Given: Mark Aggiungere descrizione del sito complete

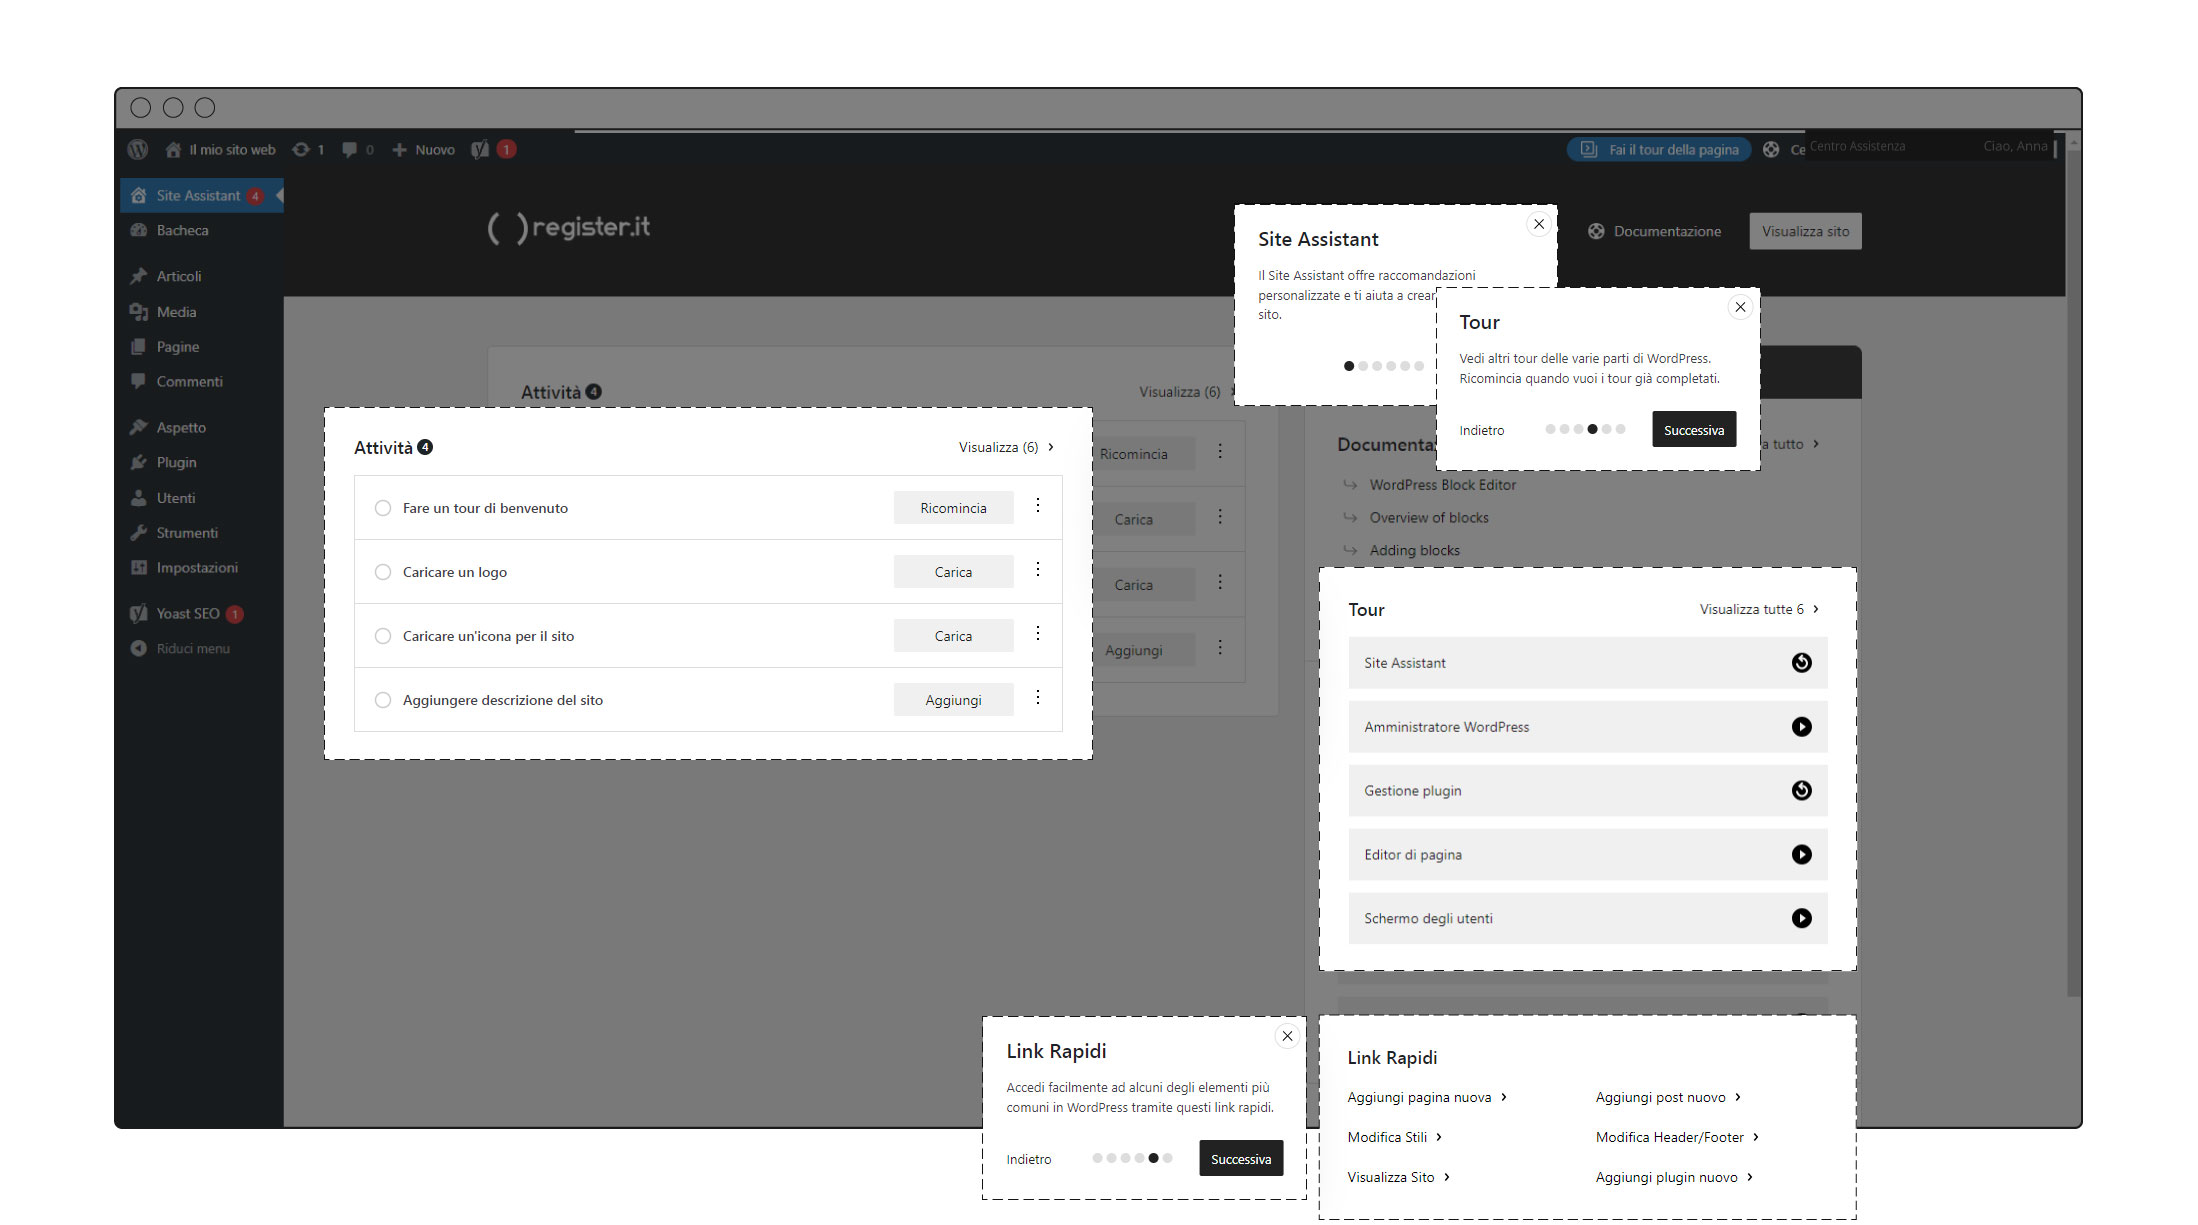Looking at the screenshot, I should (x=382, y=700).
